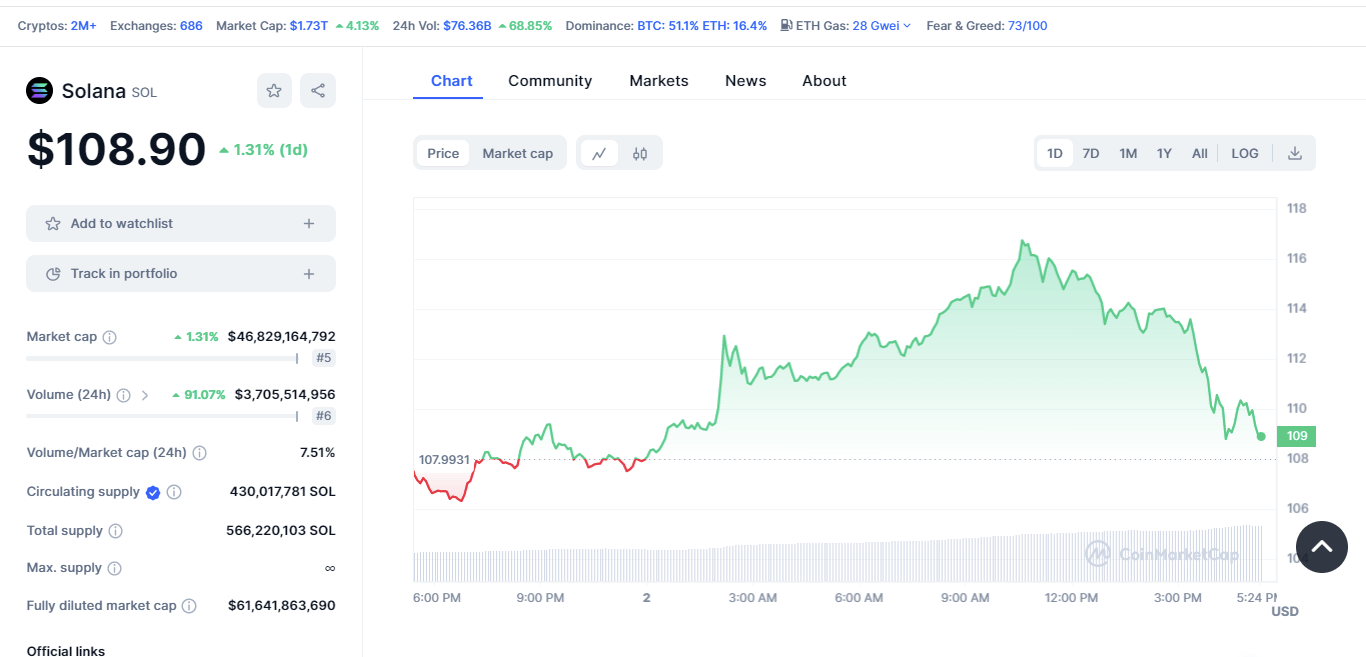Screen dimensions: 1366x657
Task: Switch to candlestick chart view
Action: [x=640, y=153]
